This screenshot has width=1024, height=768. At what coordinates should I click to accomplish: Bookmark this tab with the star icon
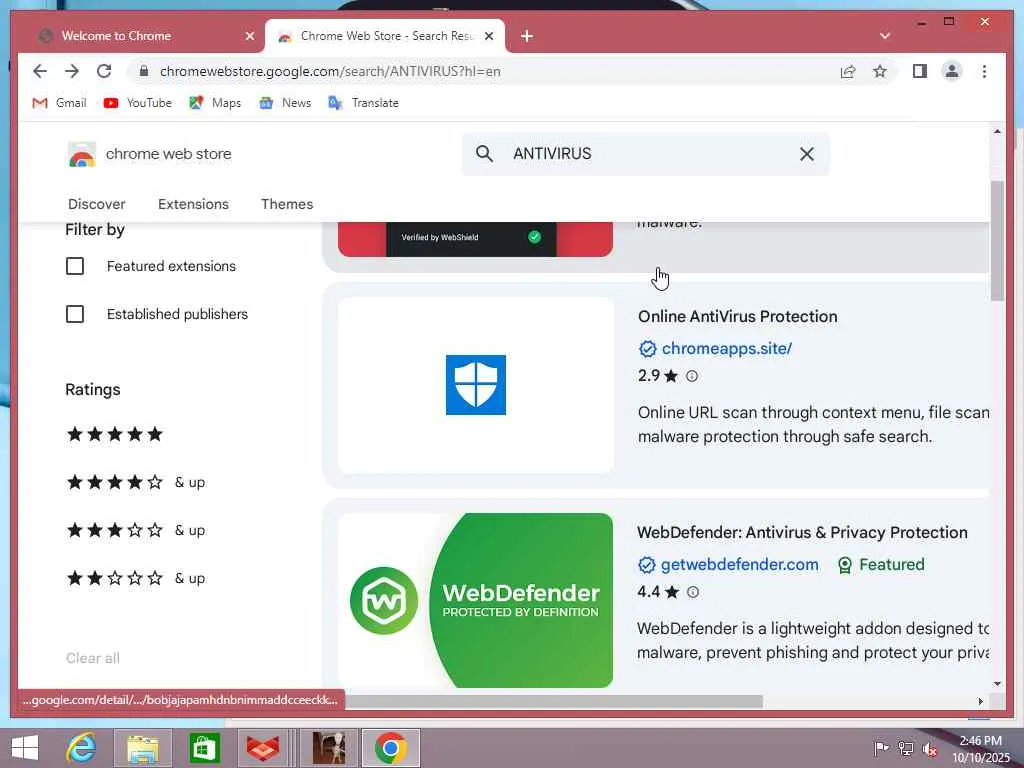pos(880,71)
